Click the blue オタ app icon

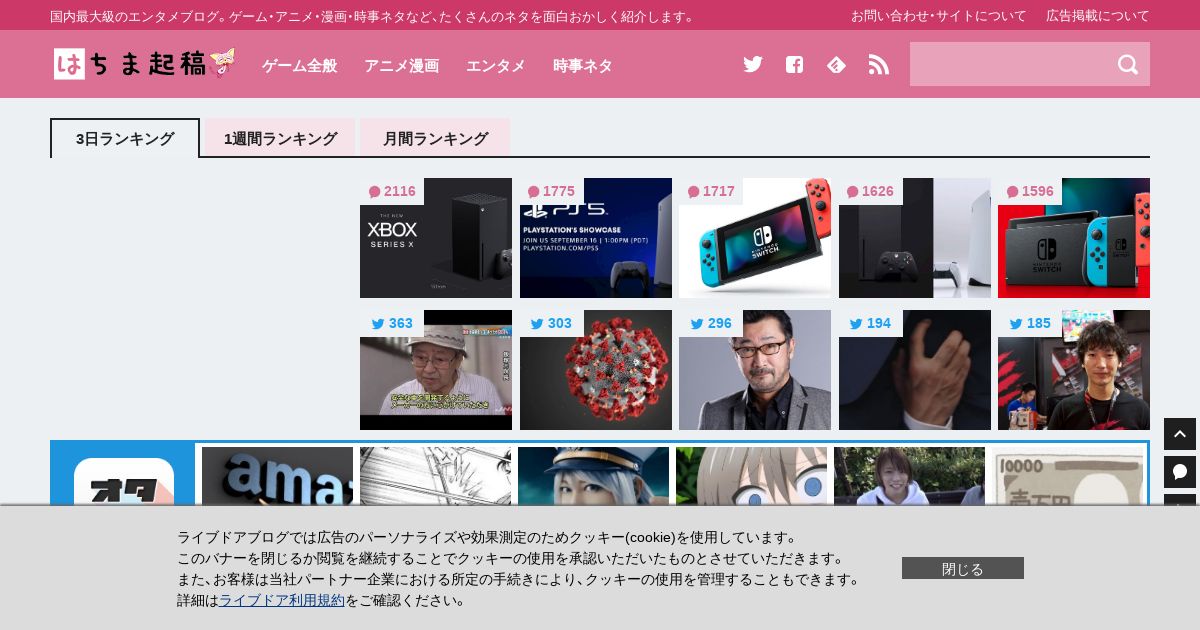[x=124, y=481]
